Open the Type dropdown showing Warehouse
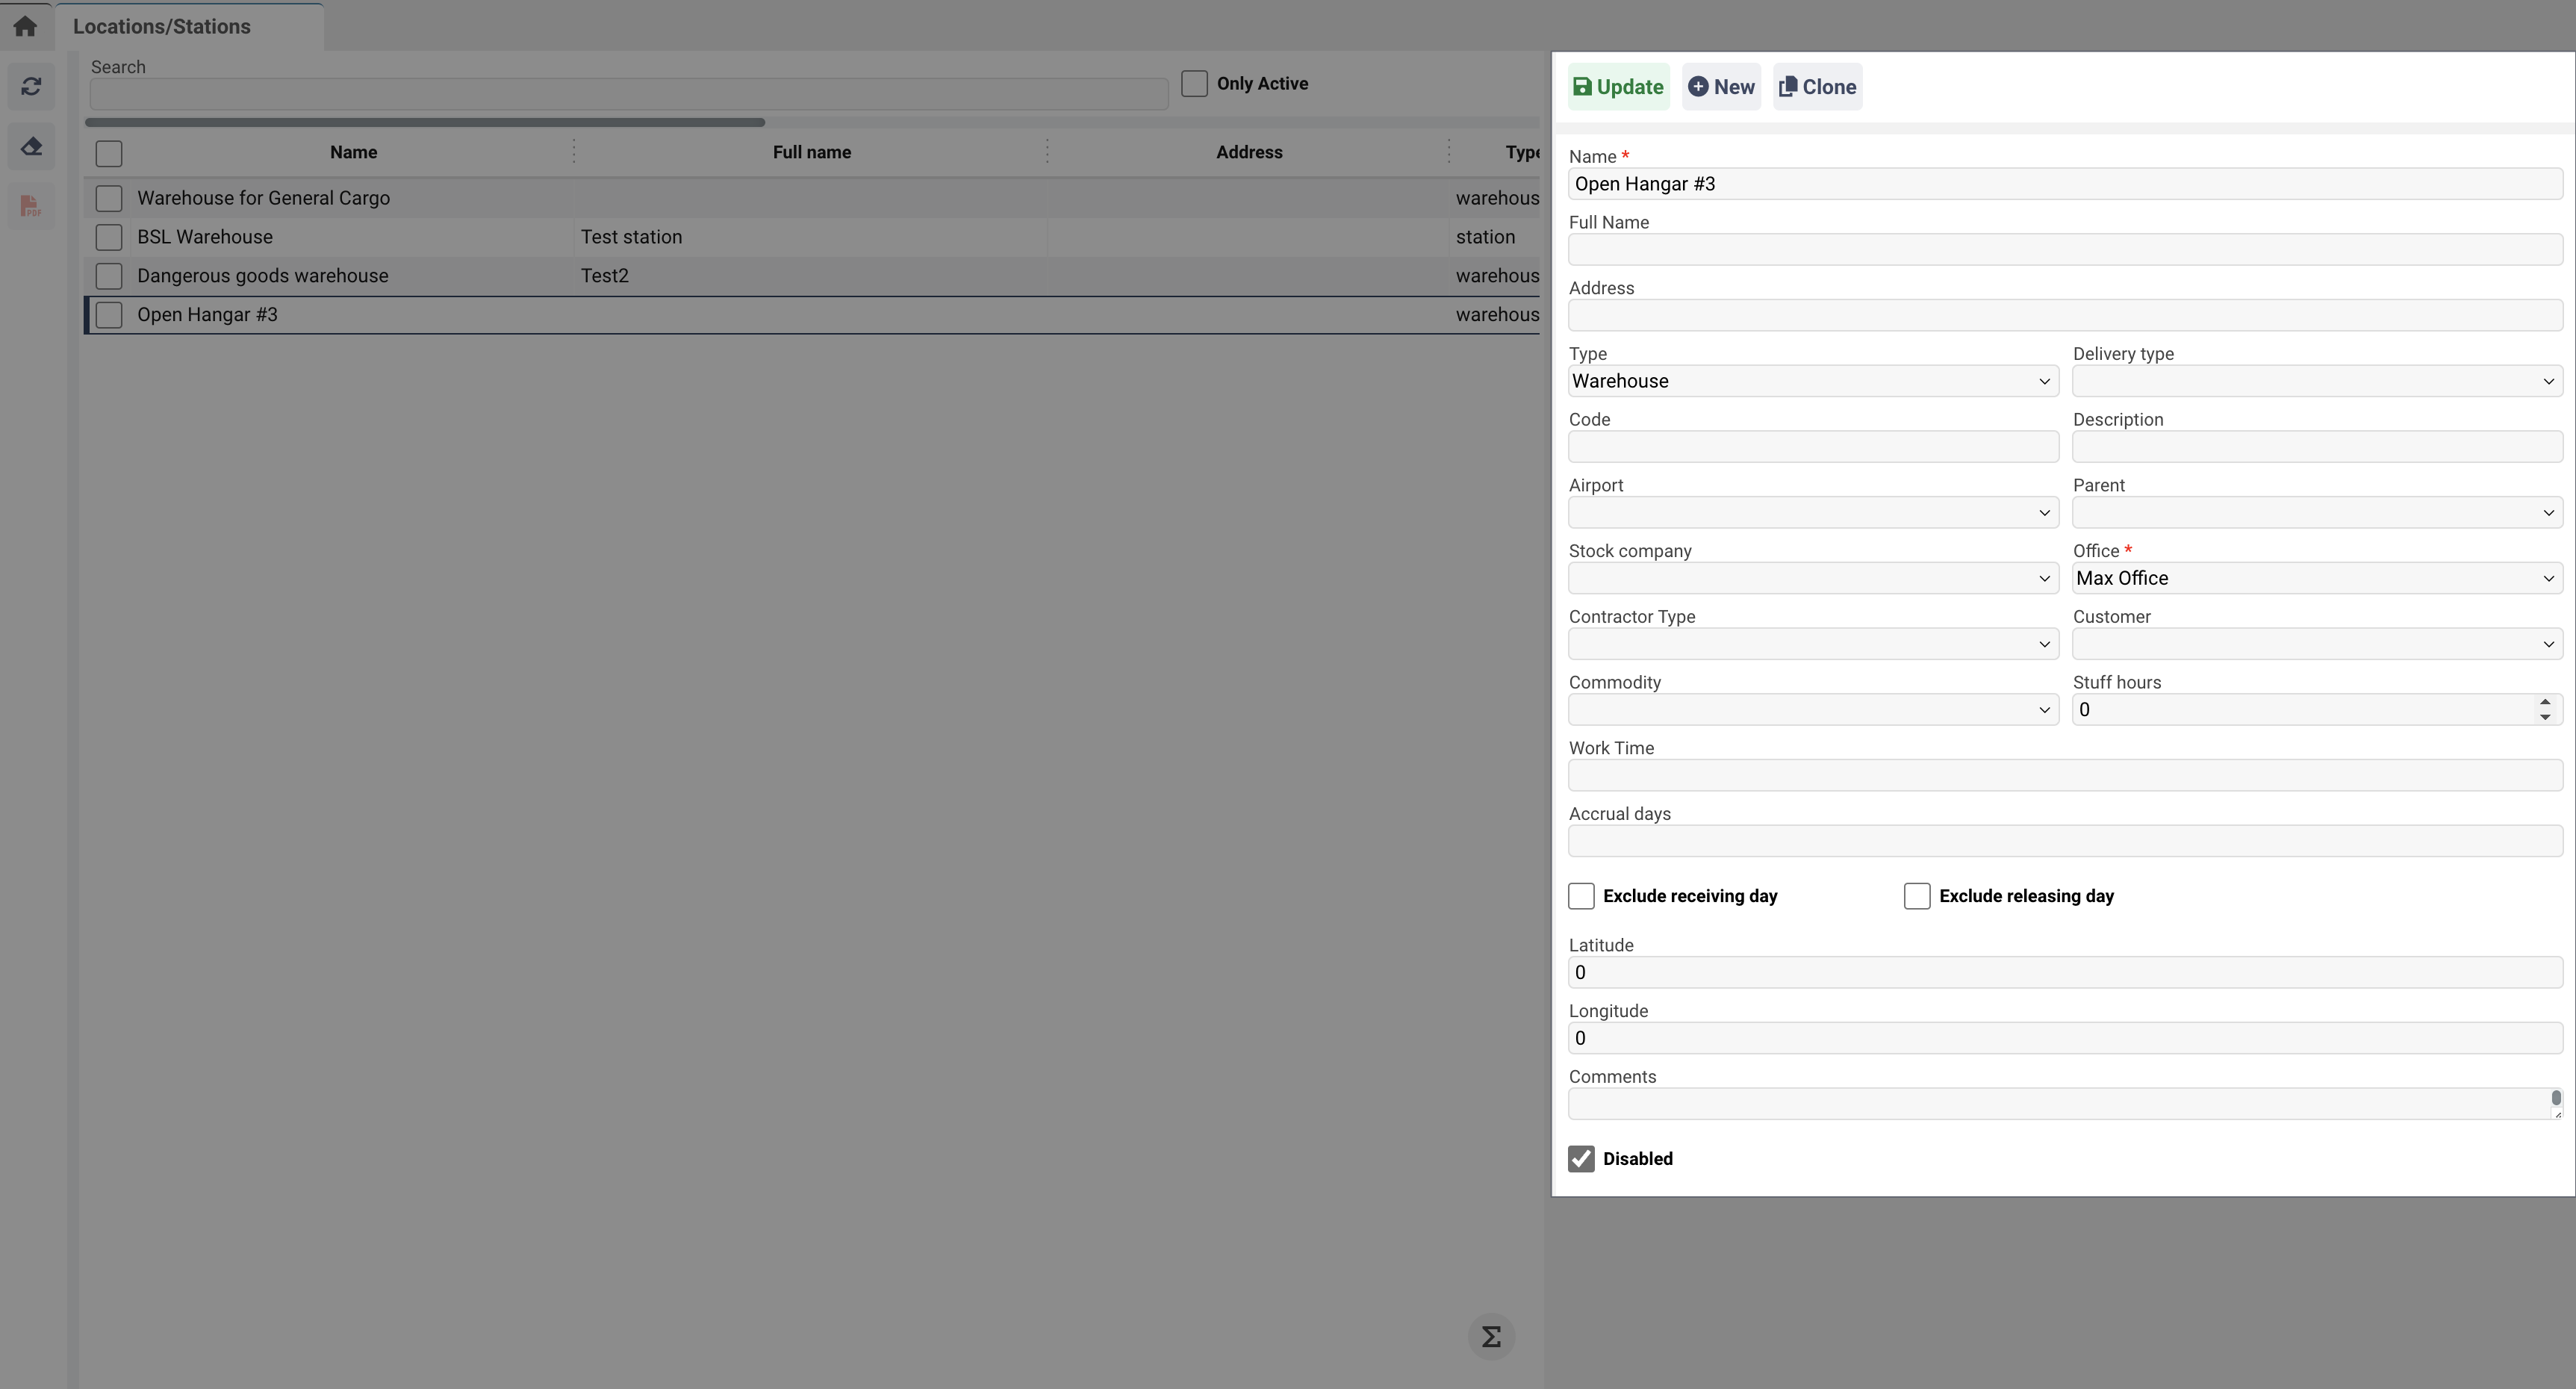This screenshot has width=2576, height=1389. 1812,381
